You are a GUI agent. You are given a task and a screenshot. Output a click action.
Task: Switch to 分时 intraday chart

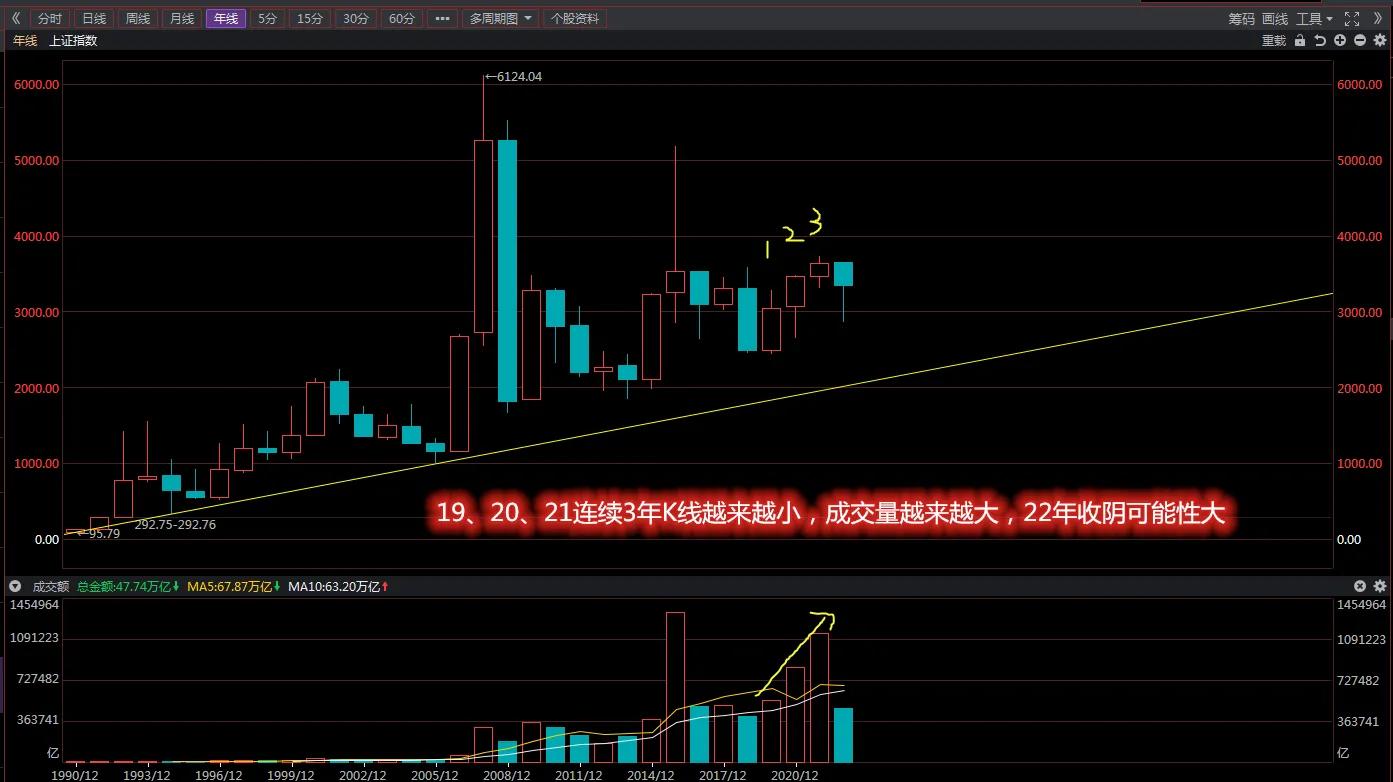pyautogui.click(x=50, y=18)
